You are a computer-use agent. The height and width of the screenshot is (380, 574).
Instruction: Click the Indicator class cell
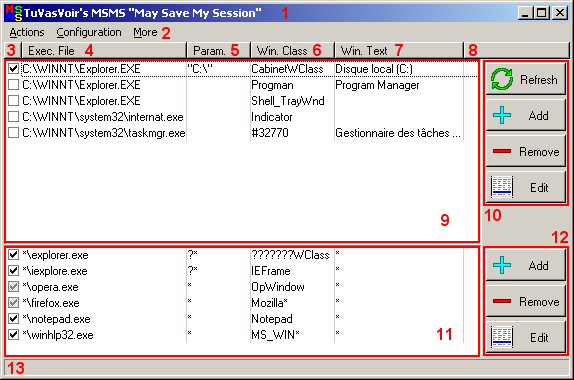(272, 117)
